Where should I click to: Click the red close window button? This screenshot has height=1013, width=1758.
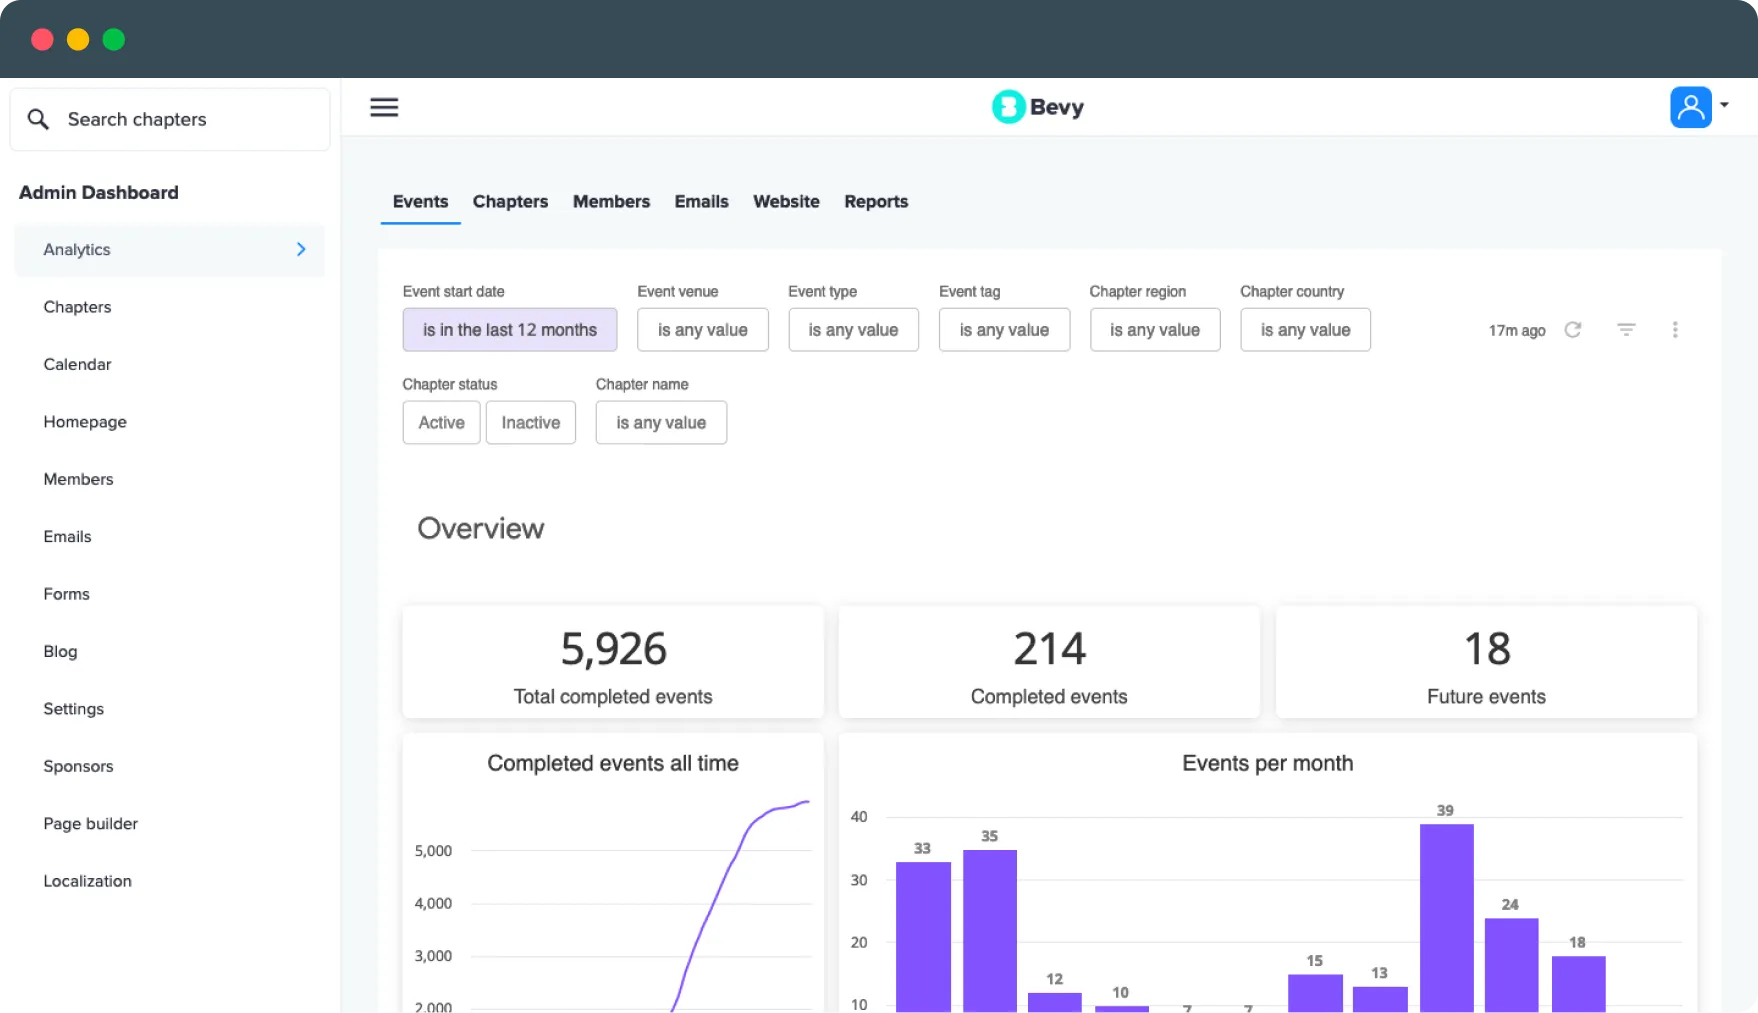[x=42, y=39]
